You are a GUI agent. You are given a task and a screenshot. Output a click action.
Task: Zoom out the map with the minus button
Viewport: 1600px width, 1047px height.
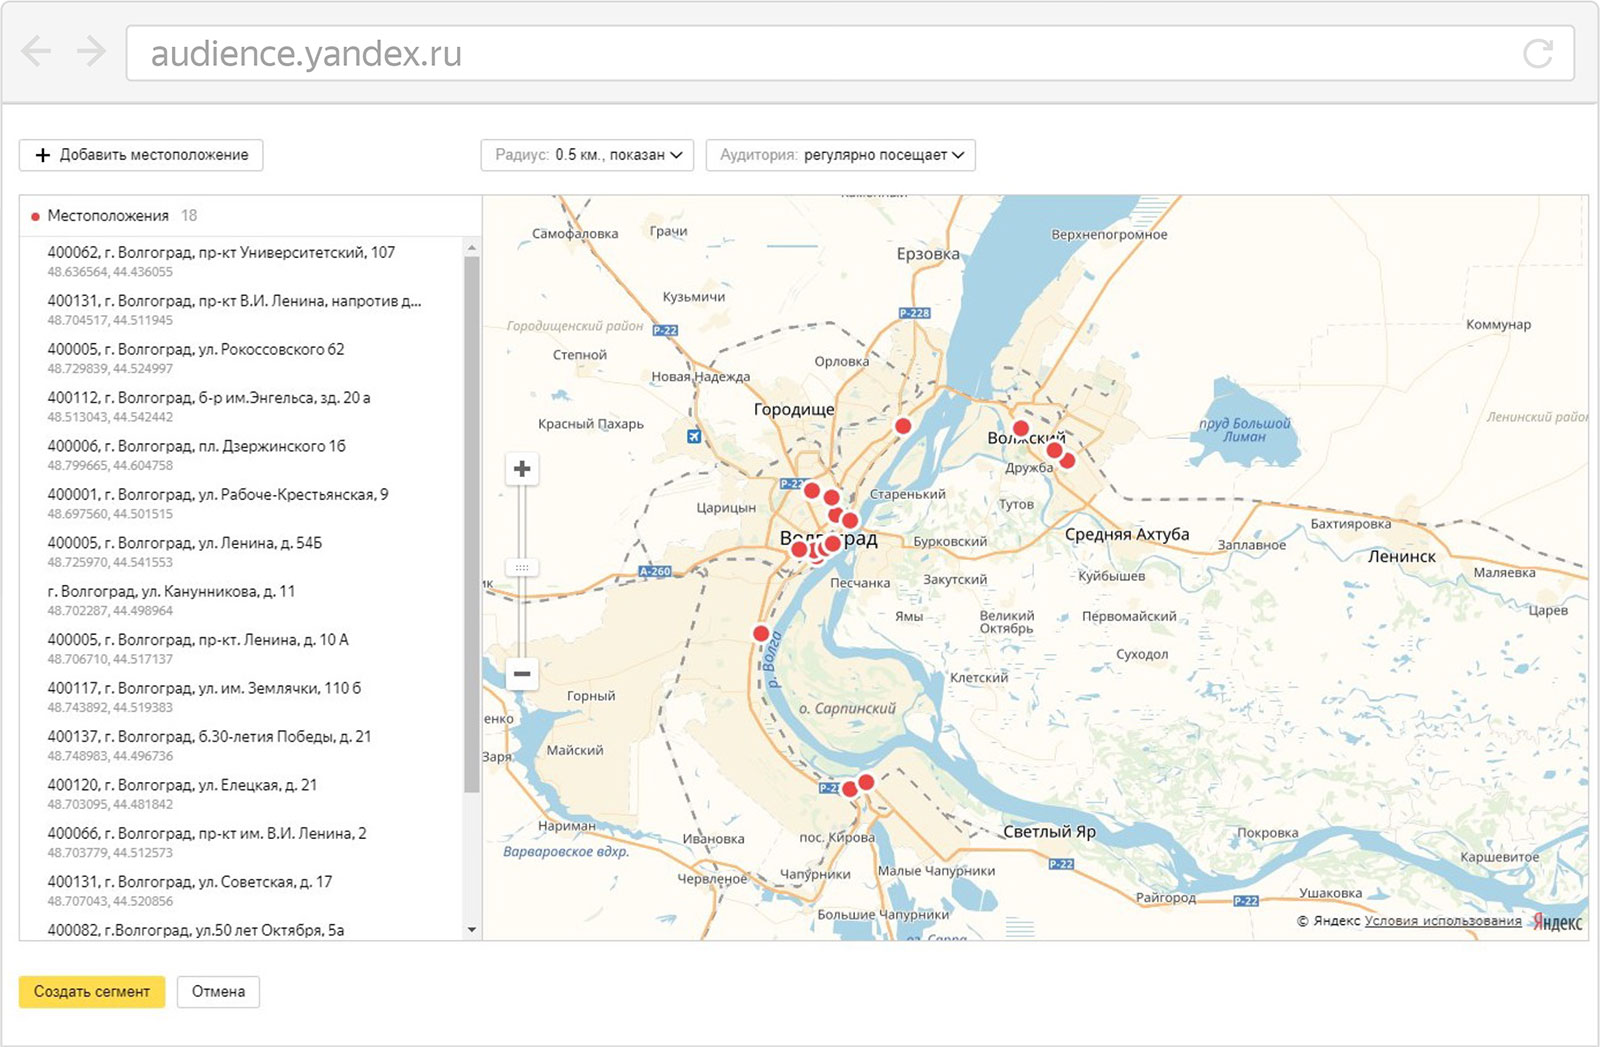coord(522,674)
